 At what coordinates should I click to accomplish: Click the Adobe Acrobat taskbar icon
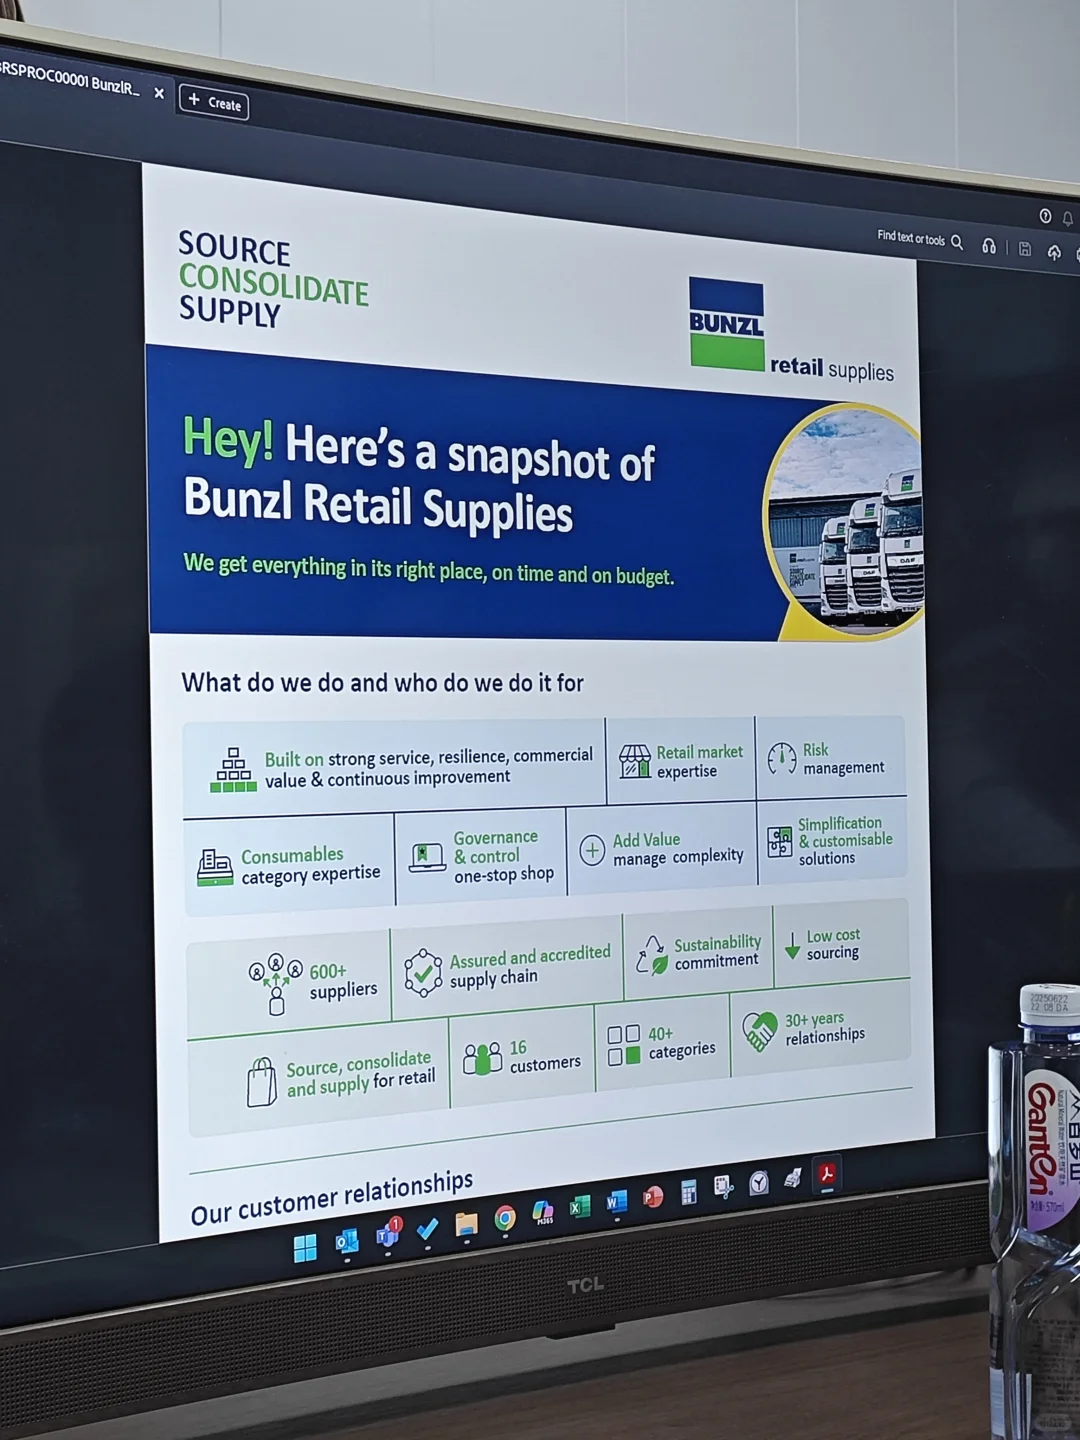pos(827,1173)
